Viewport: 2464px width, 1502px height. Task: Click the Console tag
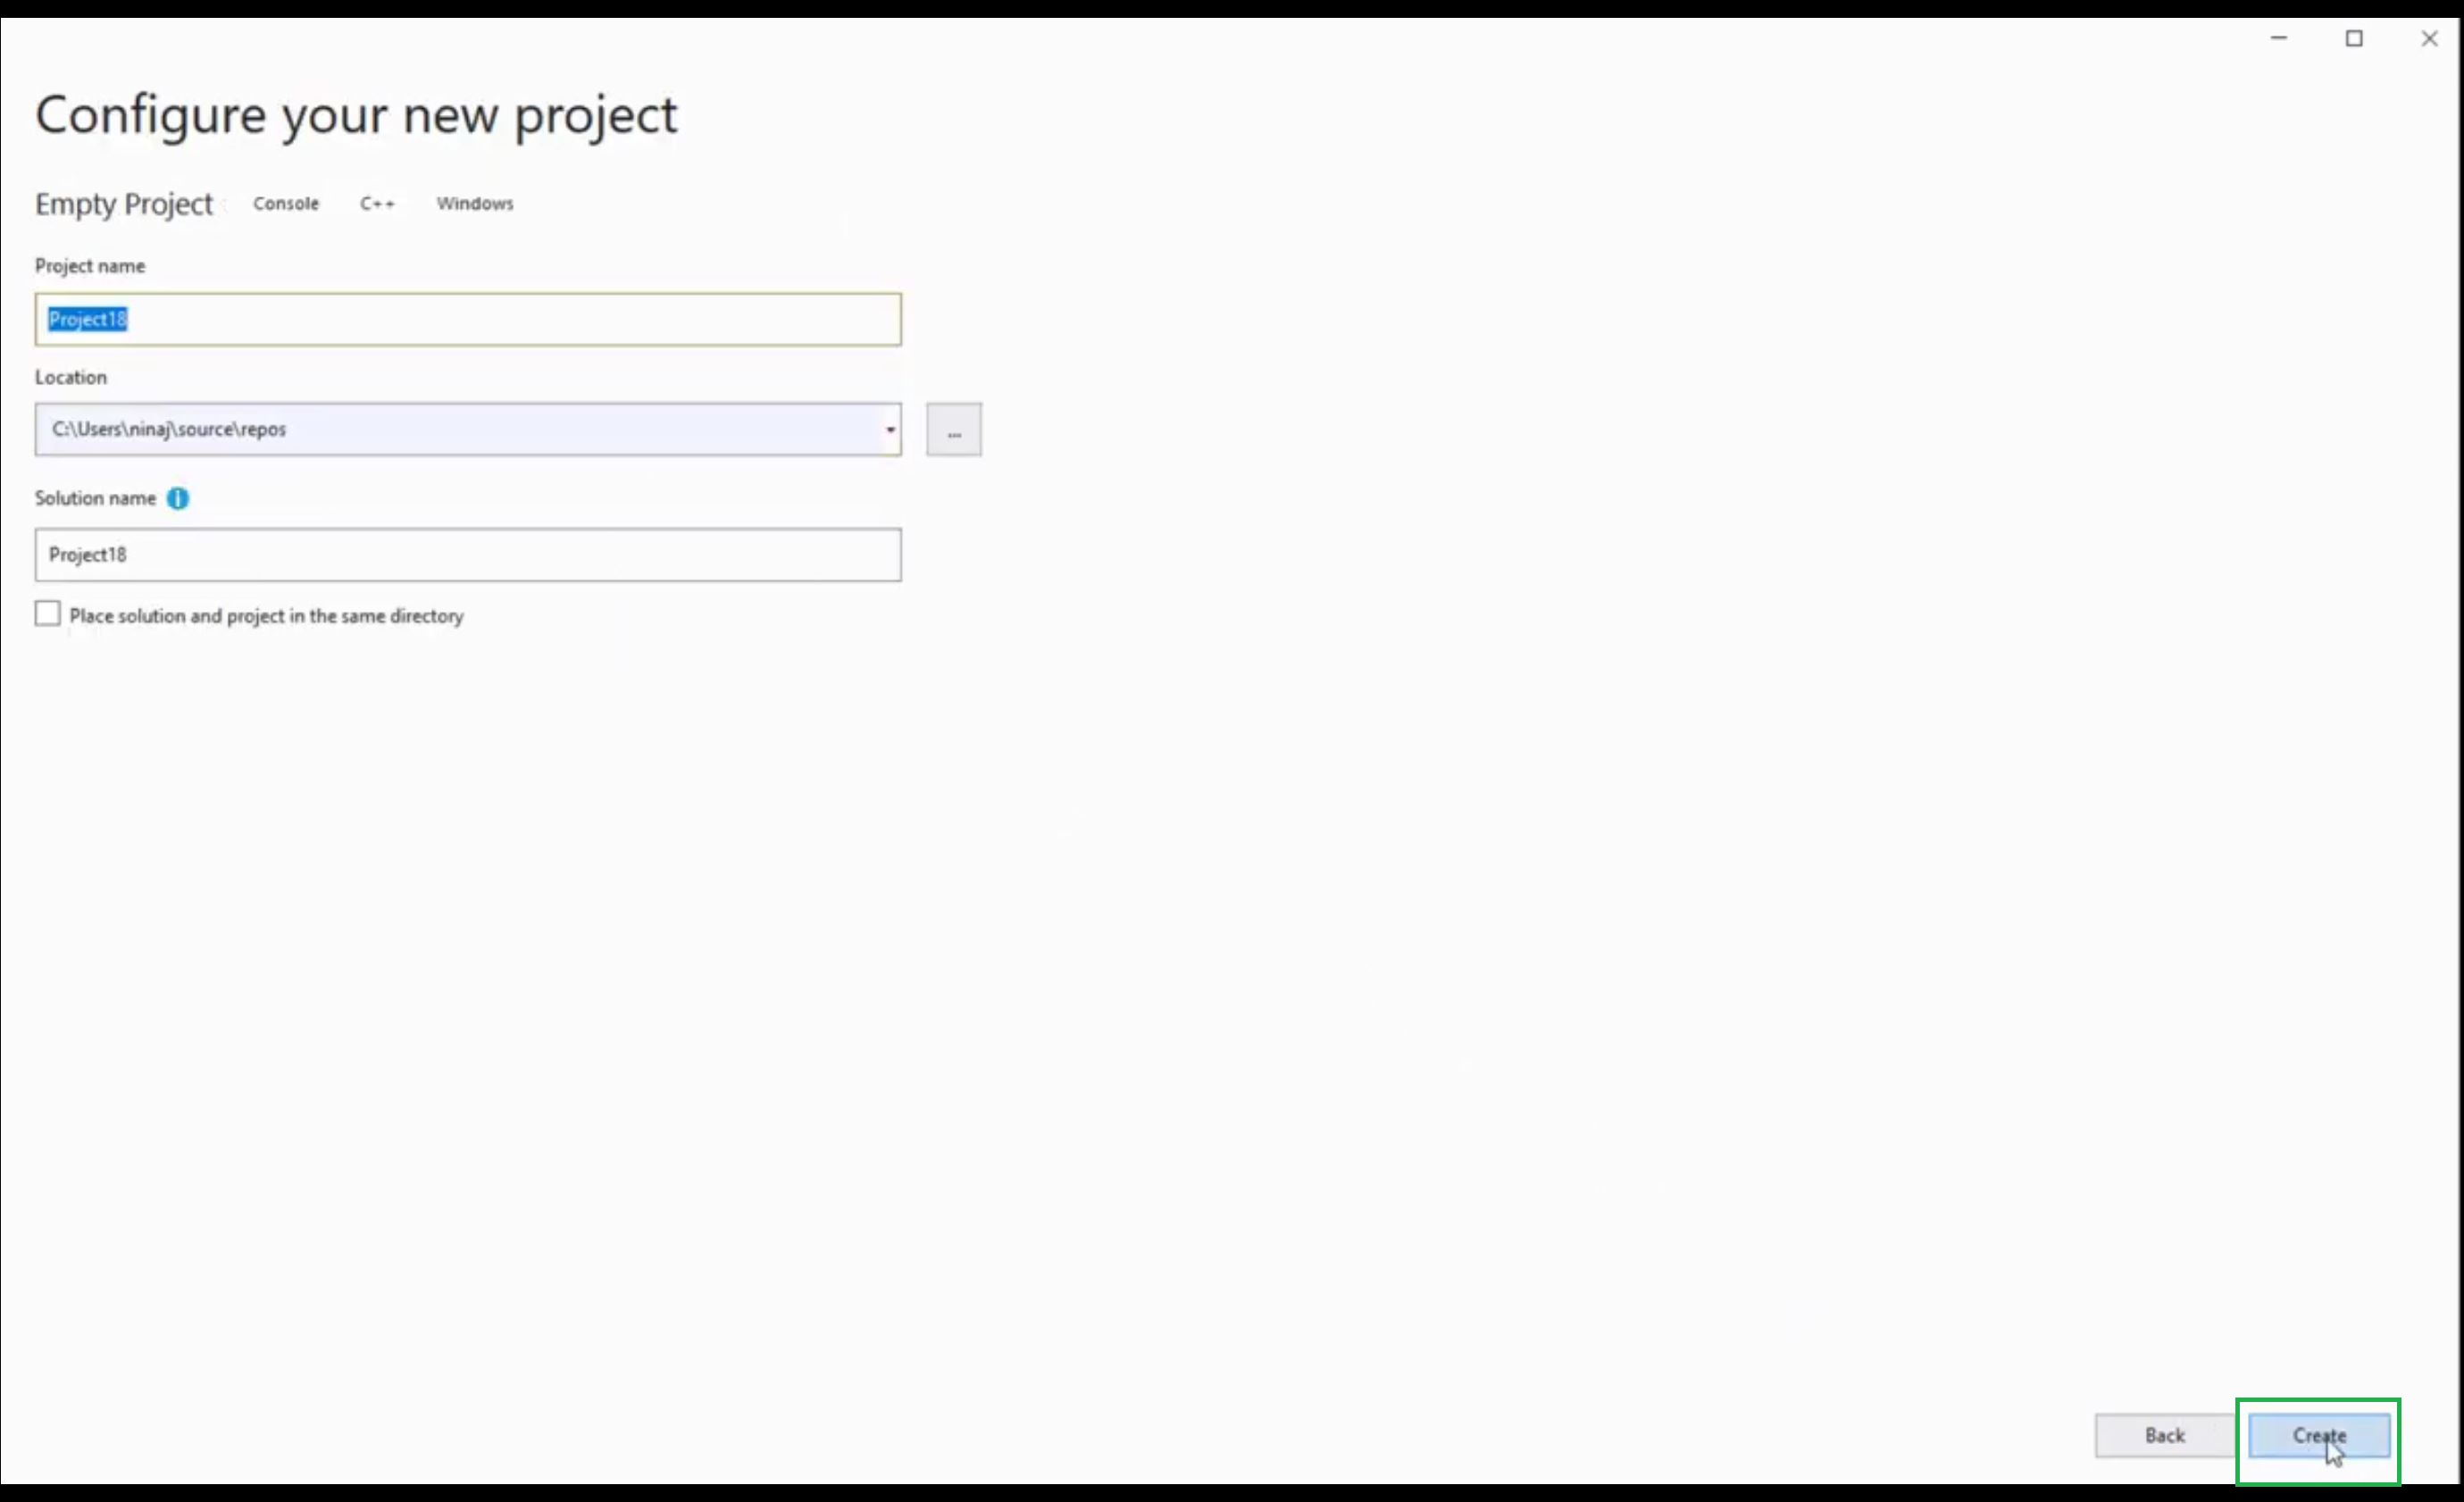pos(286,203)
